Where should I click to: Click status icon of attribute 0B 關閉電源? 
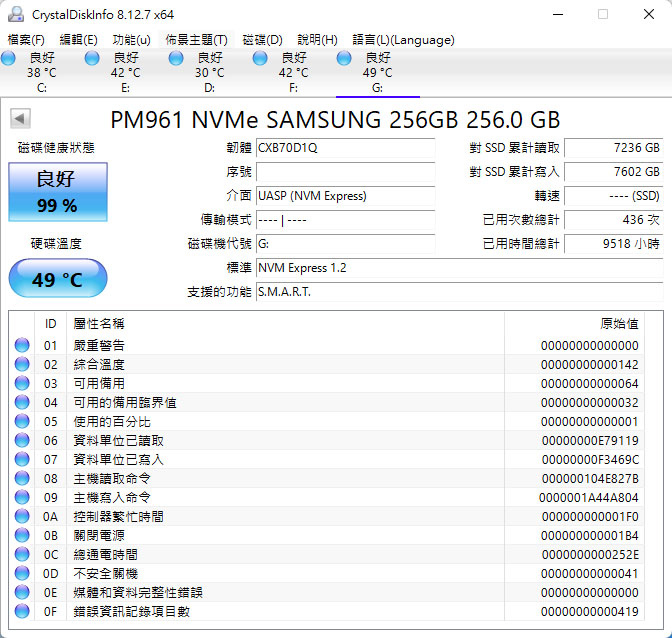pos(22,535)
